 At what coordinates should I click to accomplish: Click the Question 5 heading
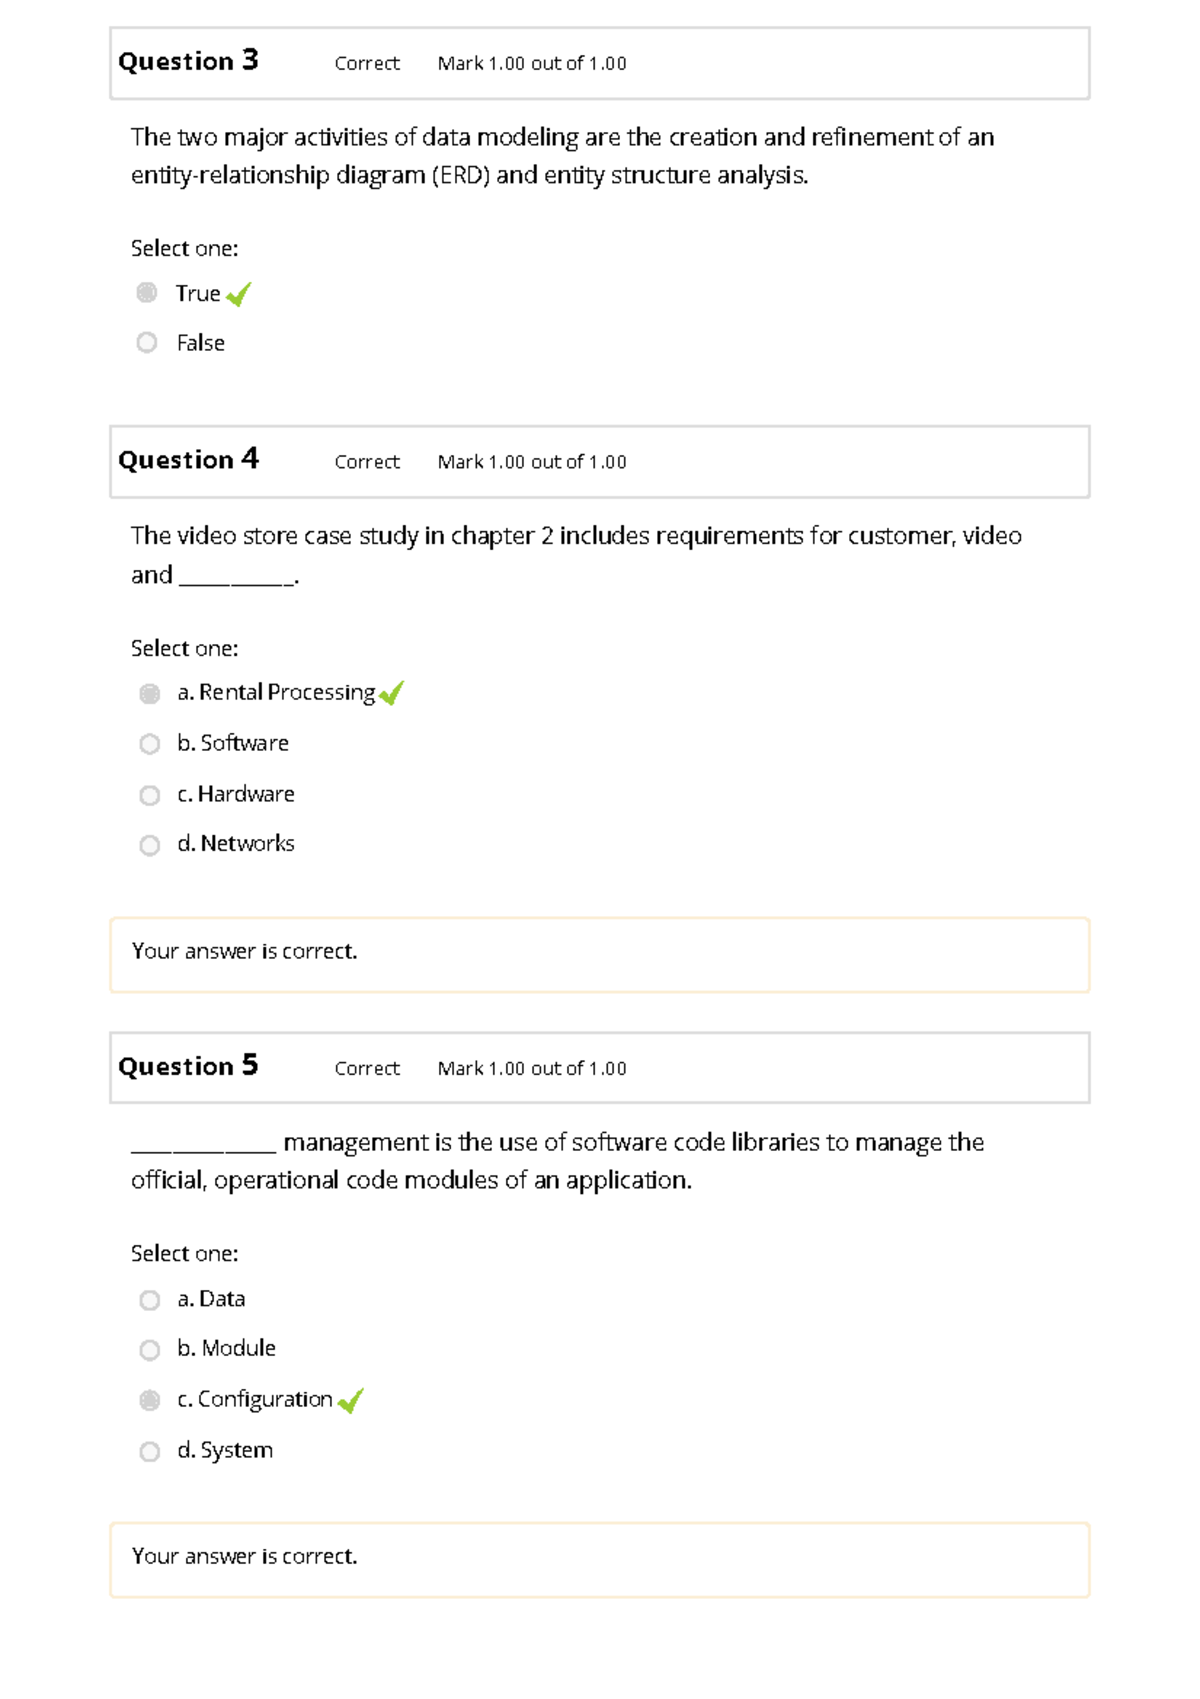click(x=188, y=1066)
